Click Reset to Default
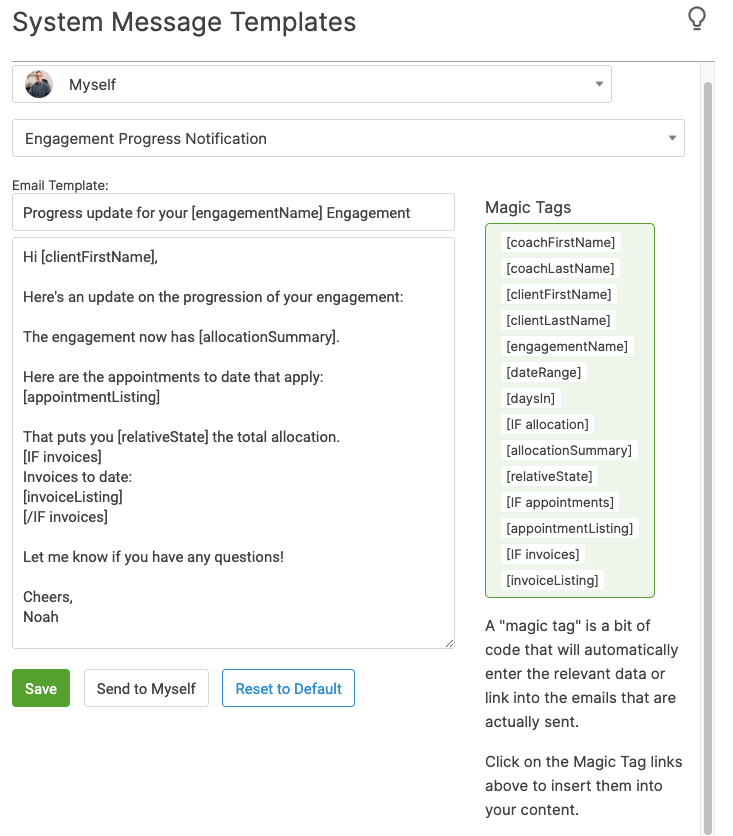The height and width of the screenshot is (836, 733). [288, 688]
